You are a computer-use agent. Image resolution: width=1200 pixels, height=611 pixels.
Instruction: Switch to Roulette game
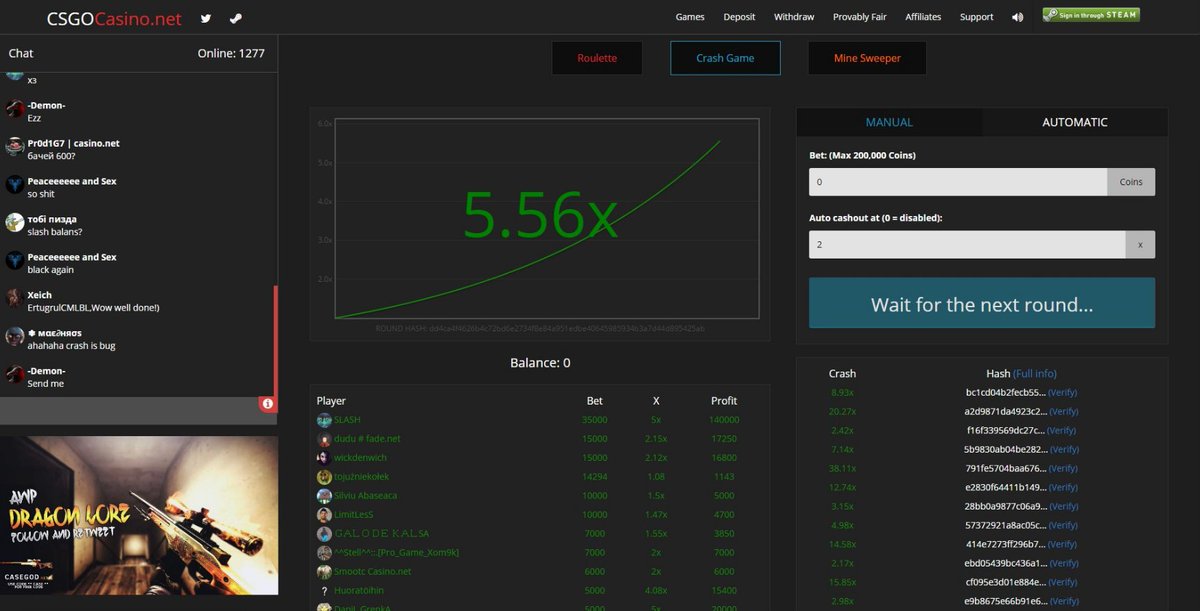click(x=597, y=58)
